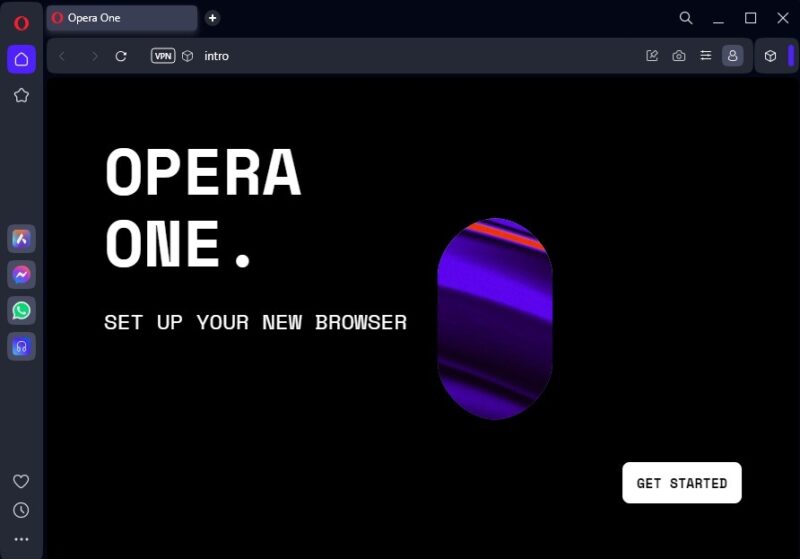Navigate back to previous page
800x559 pixels.
pyautogui.click(x=62, y=56)
